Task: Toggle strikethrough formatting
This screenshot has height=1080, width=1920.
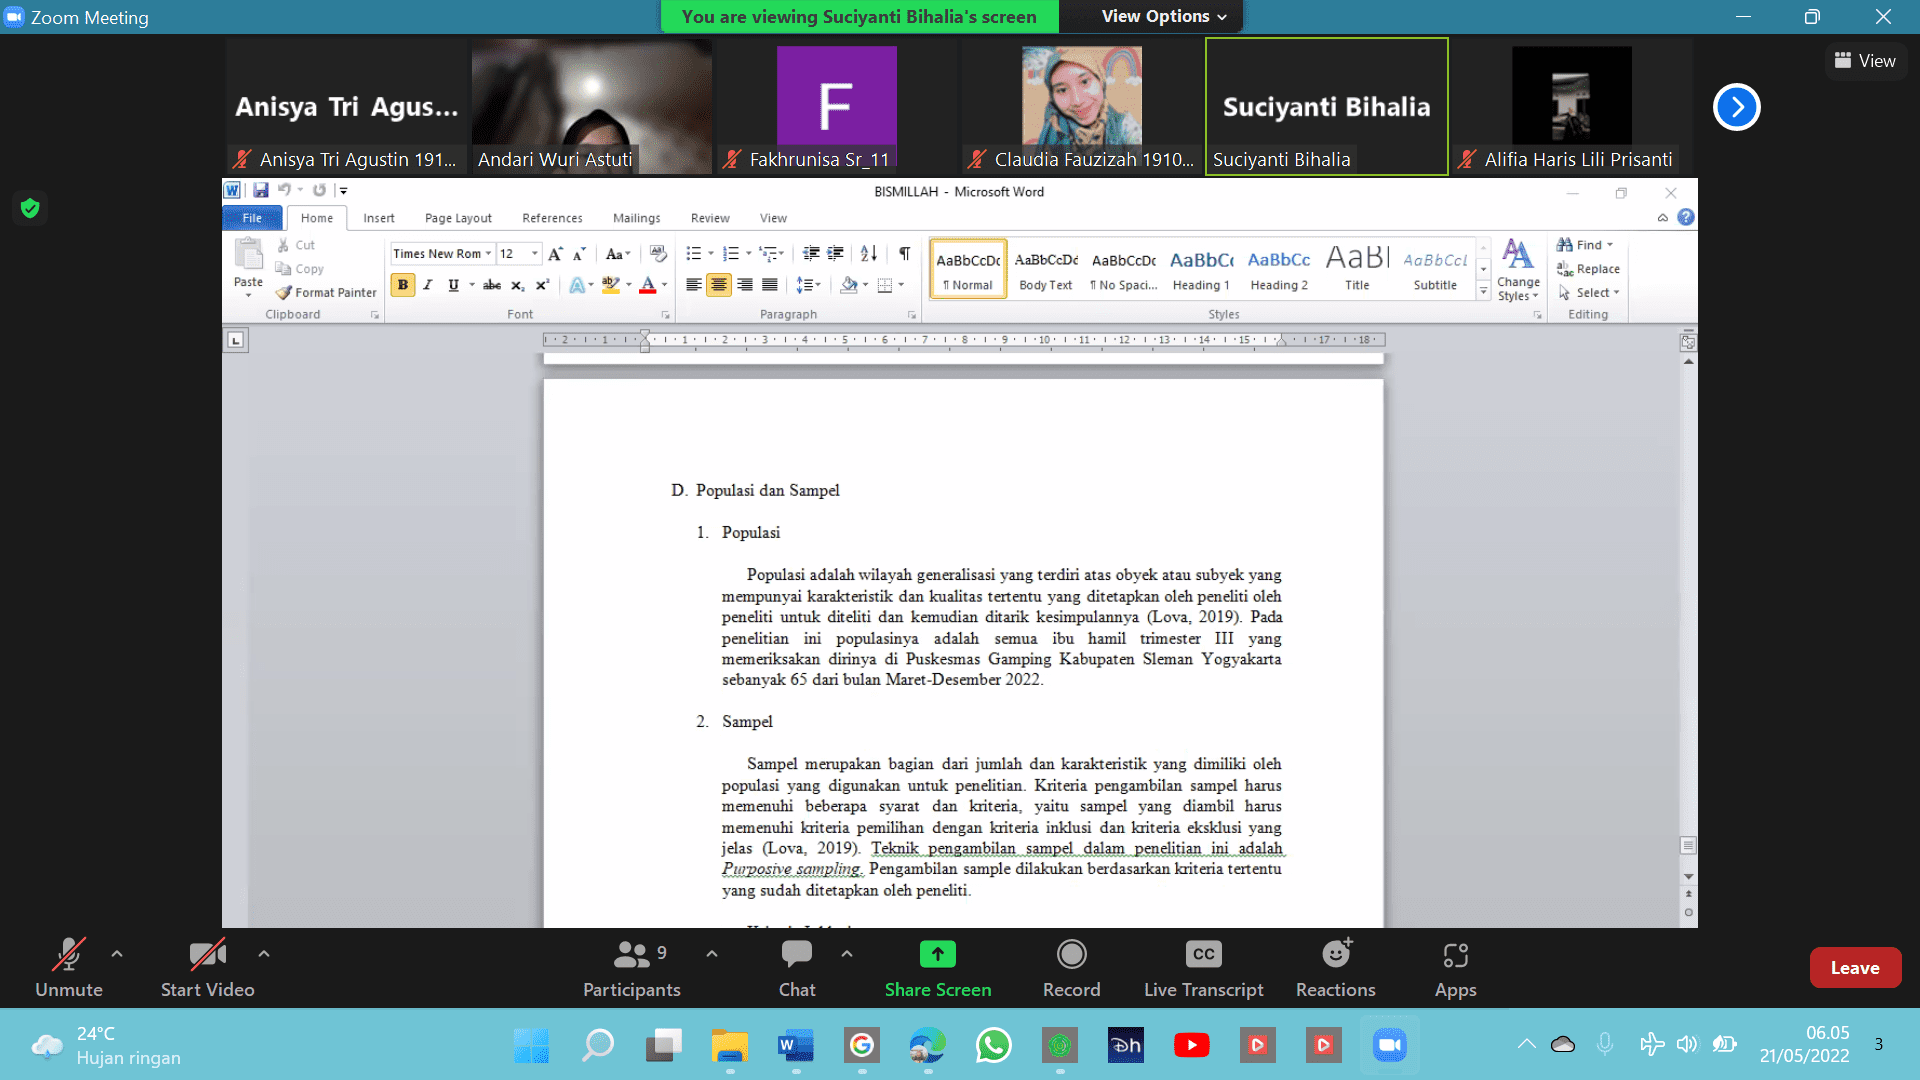Action: pyautogui.click(x=492, y=285)
